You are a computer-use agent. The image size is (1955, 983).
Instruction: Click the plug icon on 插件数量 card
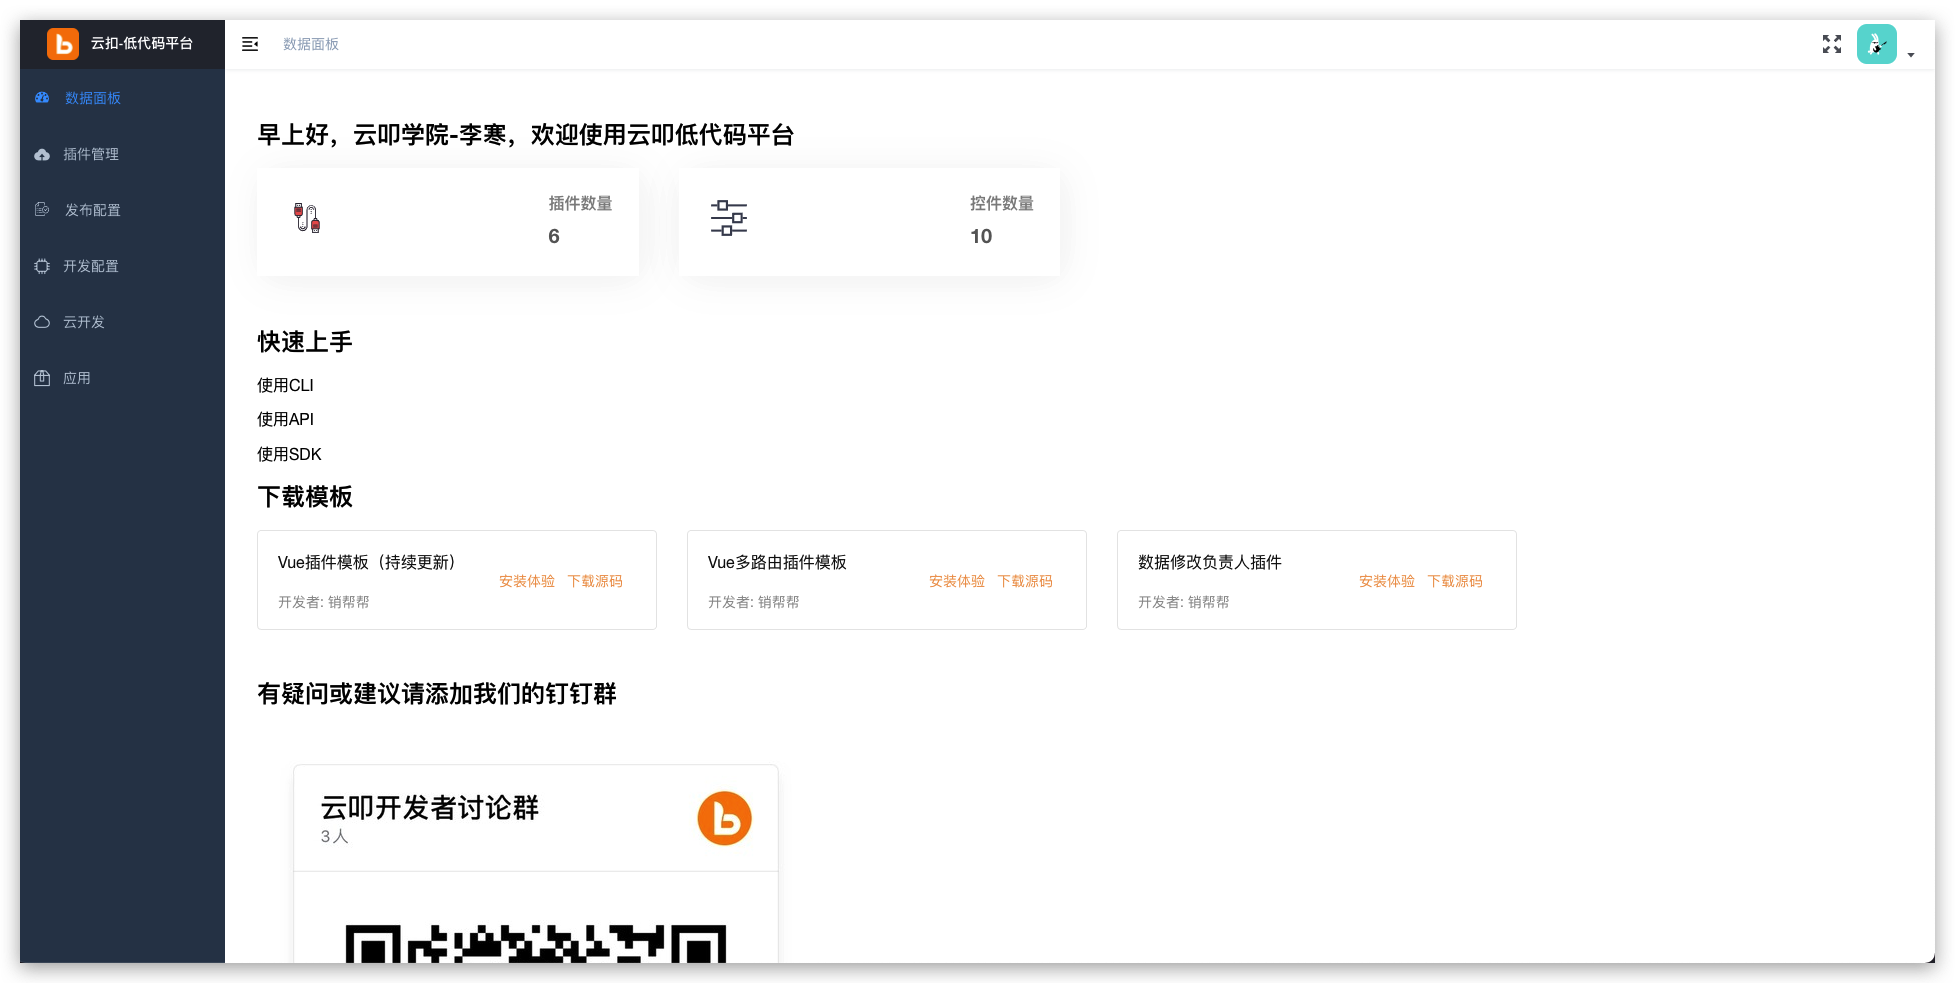point(307,218)
